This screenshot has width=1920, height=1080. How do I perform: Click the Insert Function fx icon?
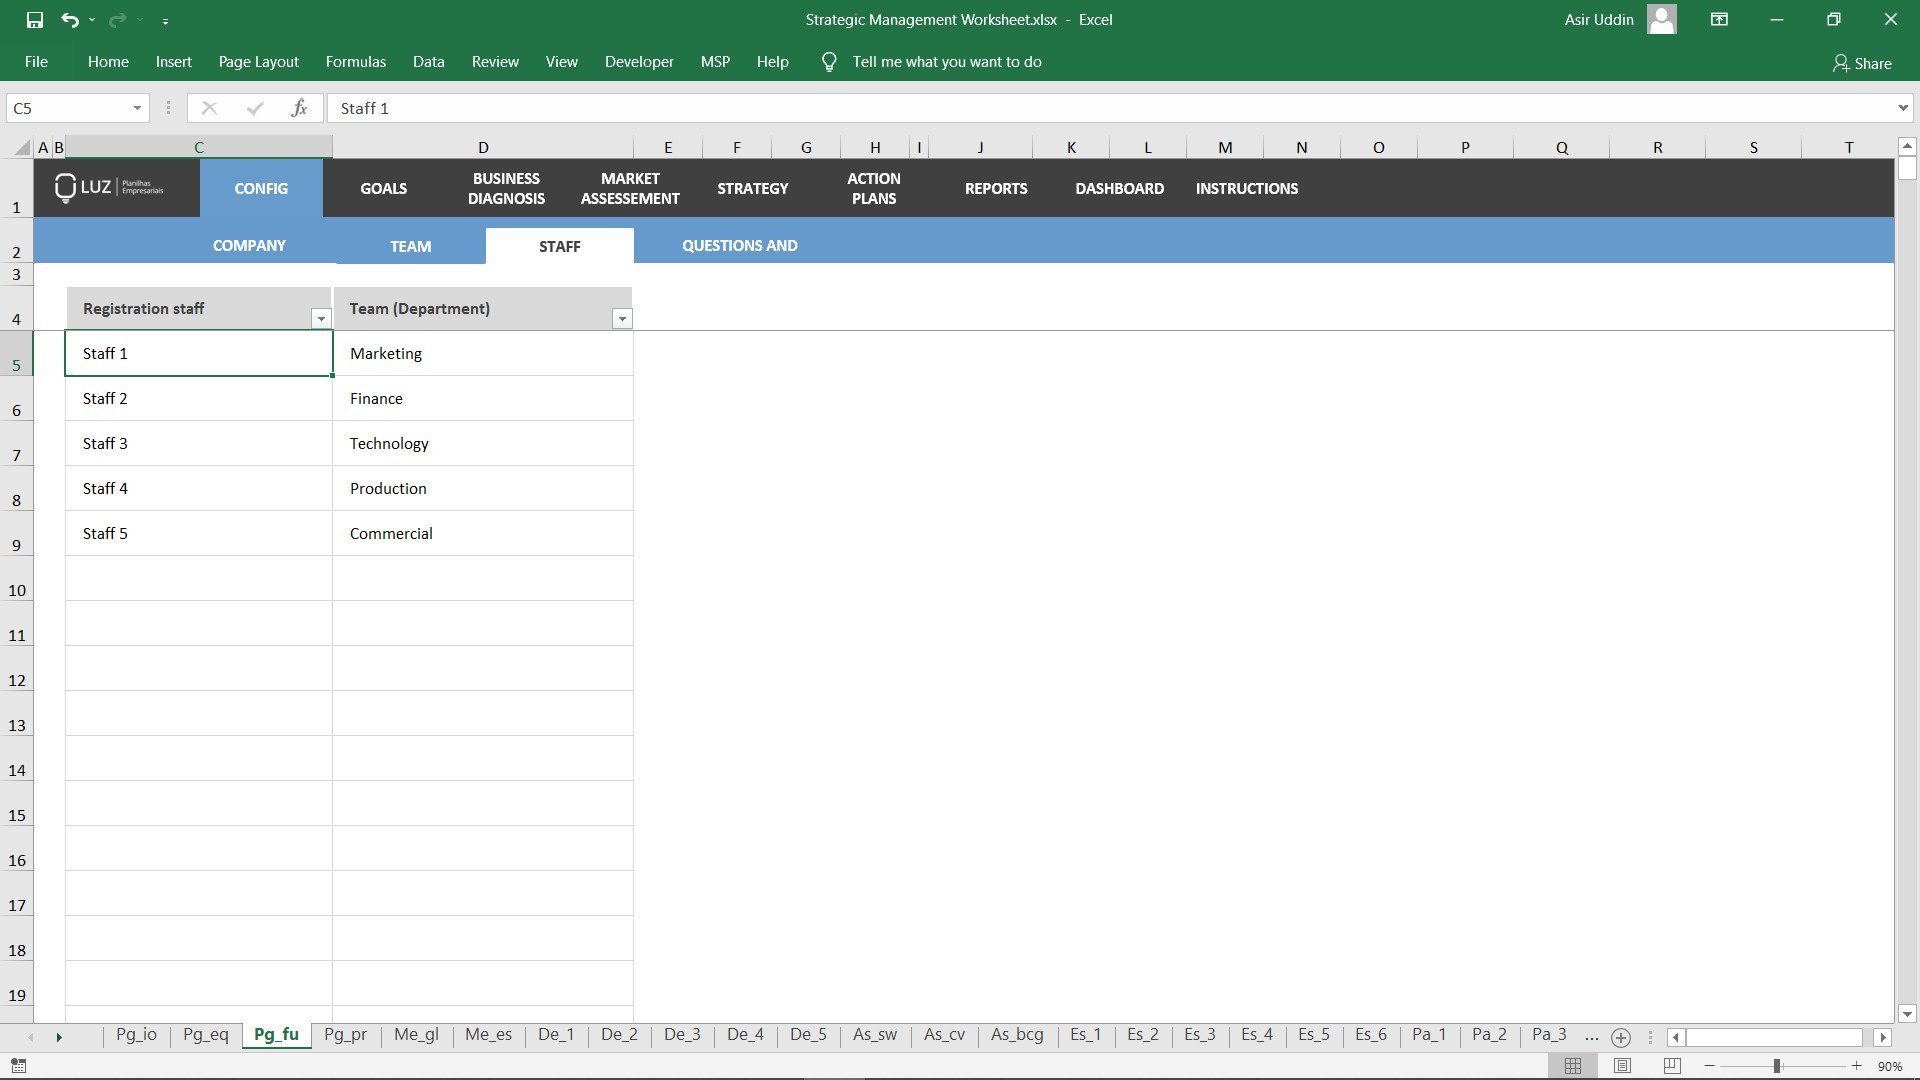(299, 108)
